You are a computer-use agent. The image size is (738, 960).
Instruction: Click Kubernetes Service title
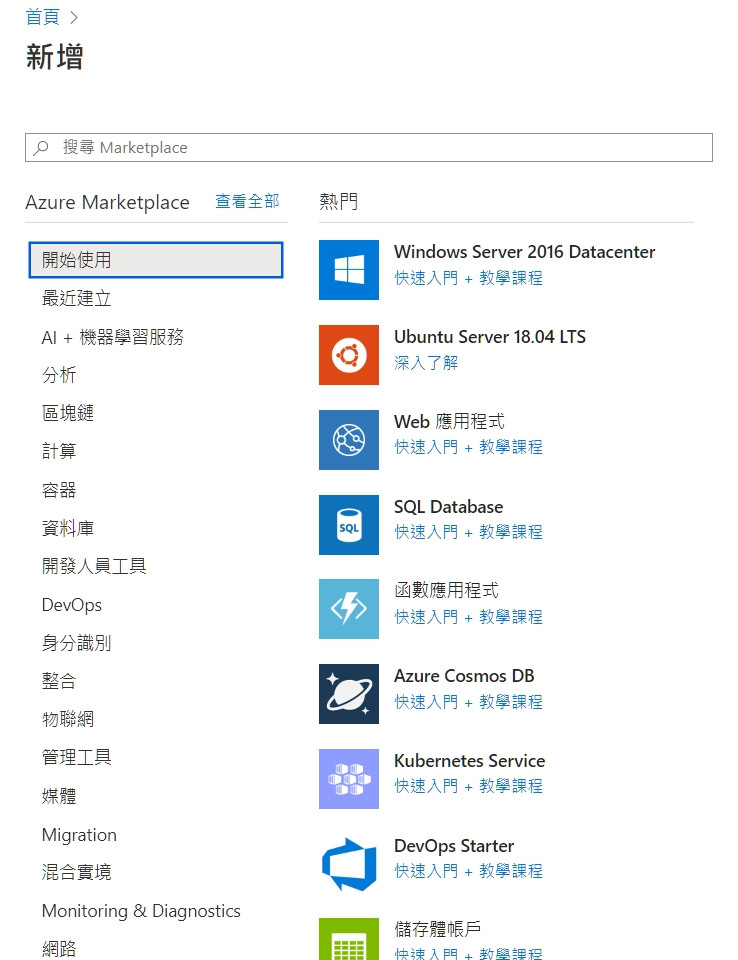click(470, 761)
